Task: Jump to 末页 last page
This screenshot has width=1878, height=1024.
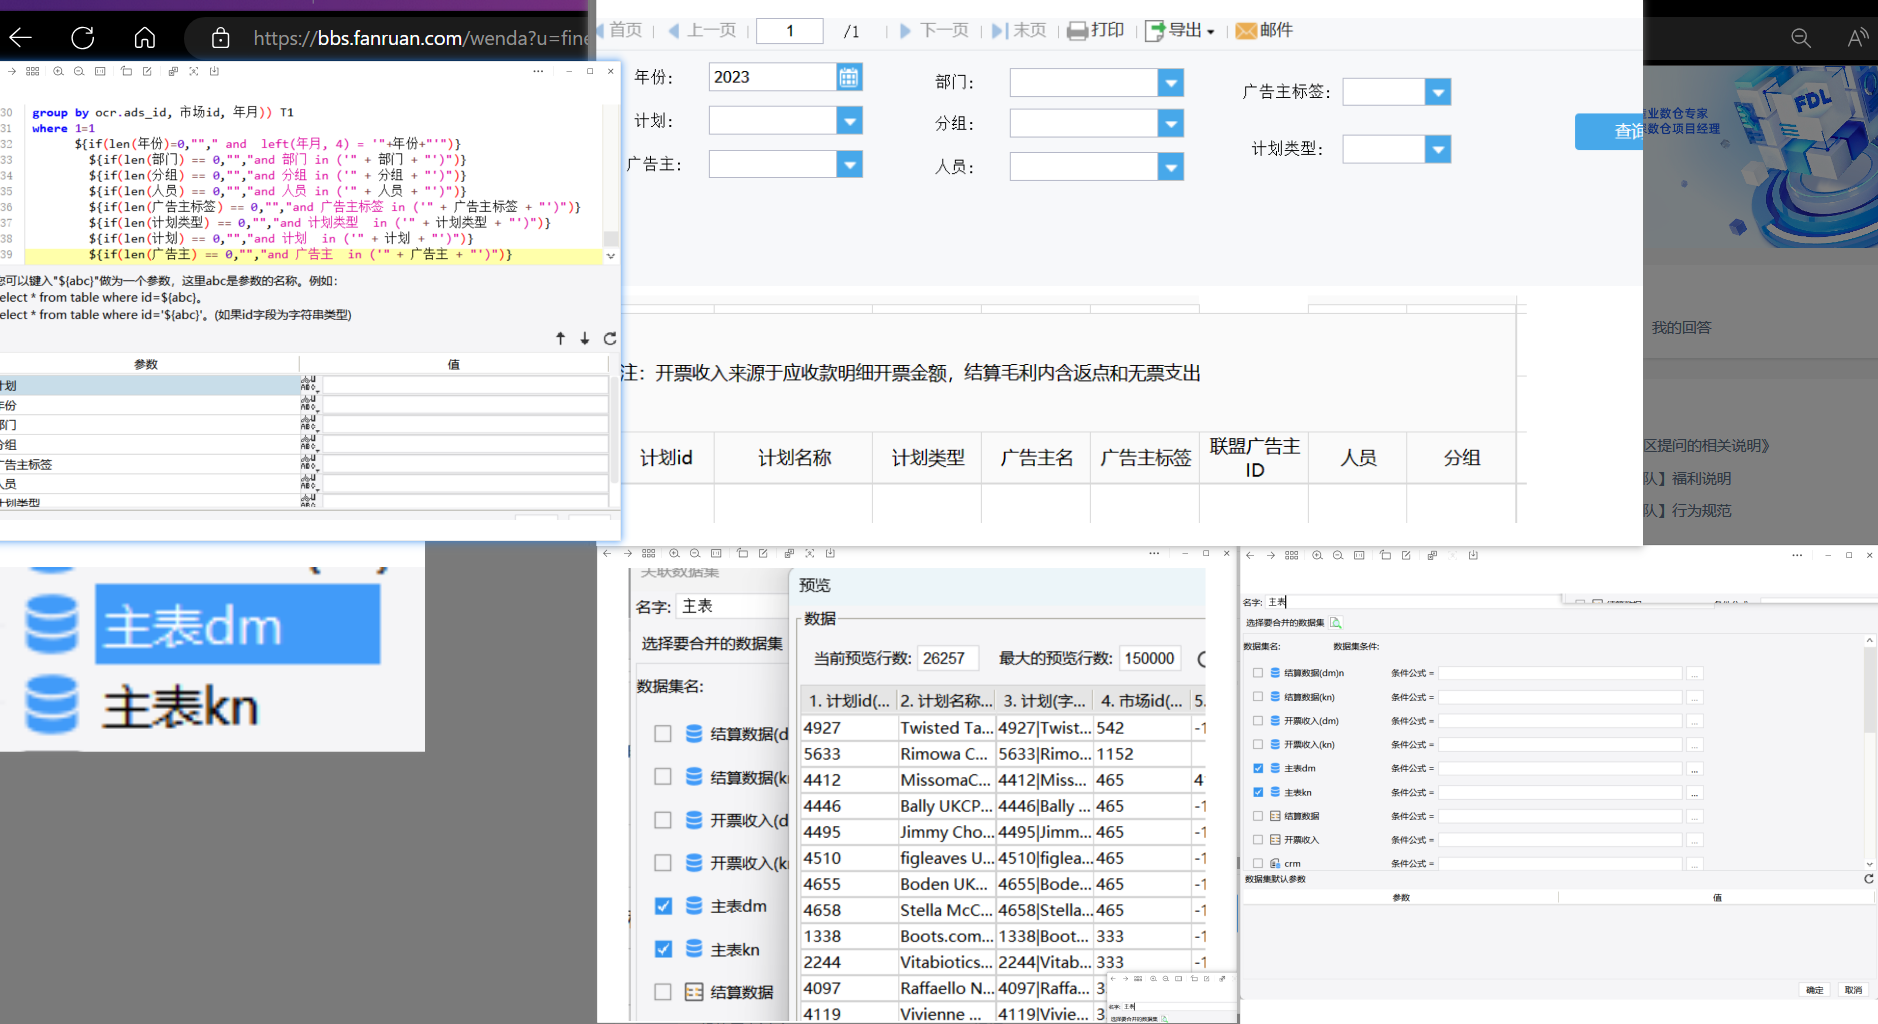Action: (x=1019, y=30)
